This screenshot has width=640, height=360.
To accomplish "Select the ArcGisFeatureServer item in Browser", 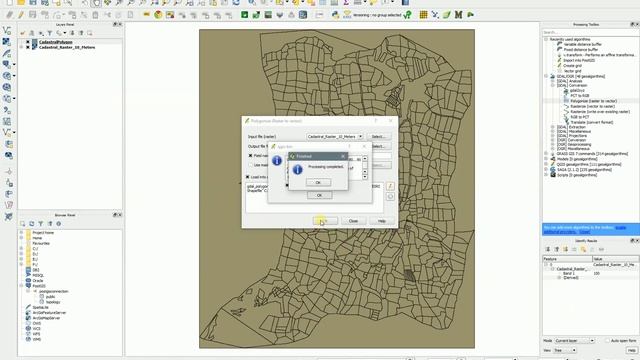I will [49, 313].
